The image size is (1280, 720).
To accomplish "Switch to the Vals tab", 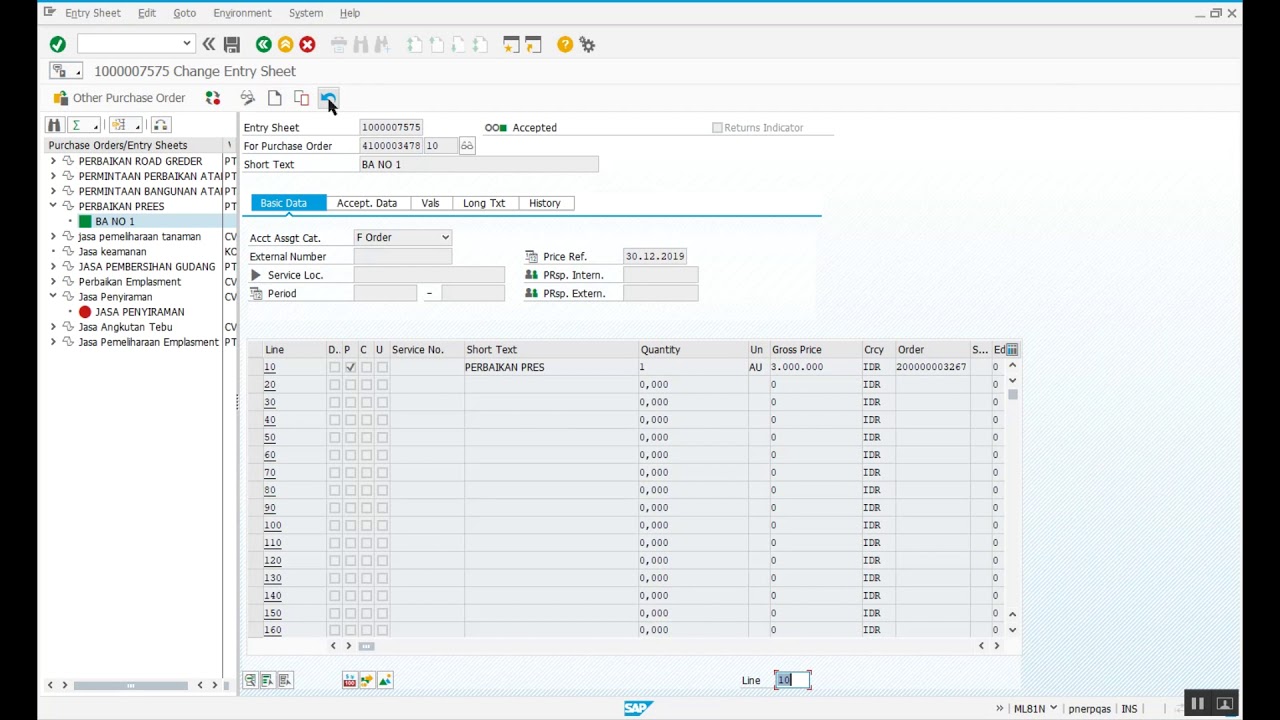I will coord(430,203).
